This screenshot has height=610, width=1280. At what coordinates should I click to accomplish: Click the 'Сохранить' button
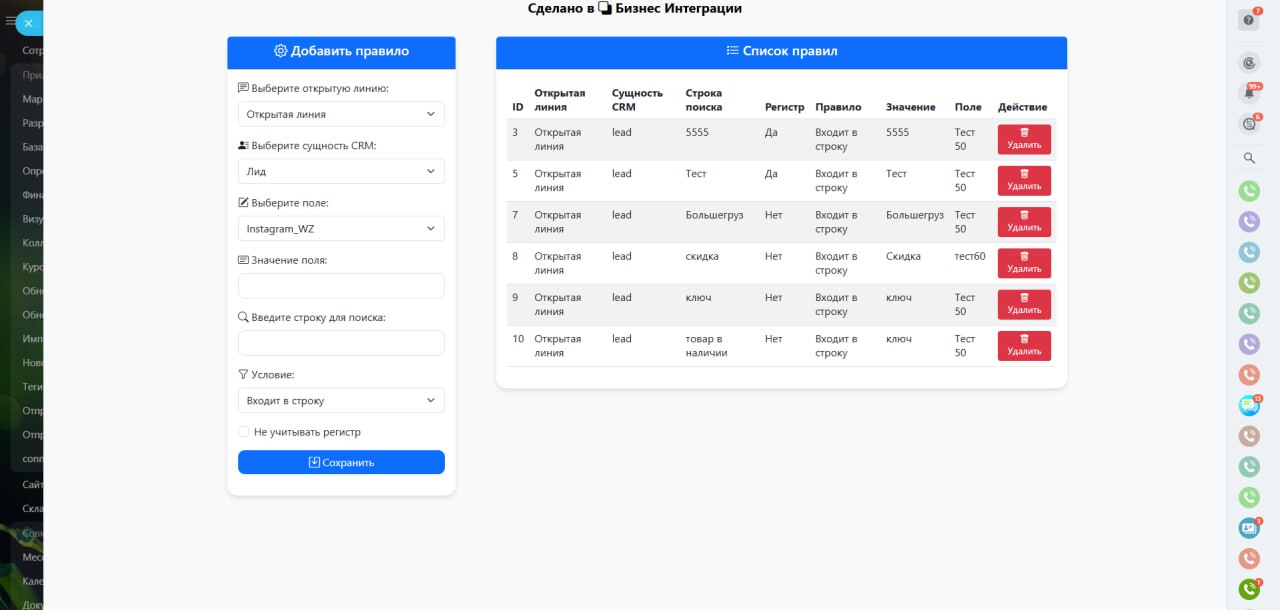click(x=341, y=462)
